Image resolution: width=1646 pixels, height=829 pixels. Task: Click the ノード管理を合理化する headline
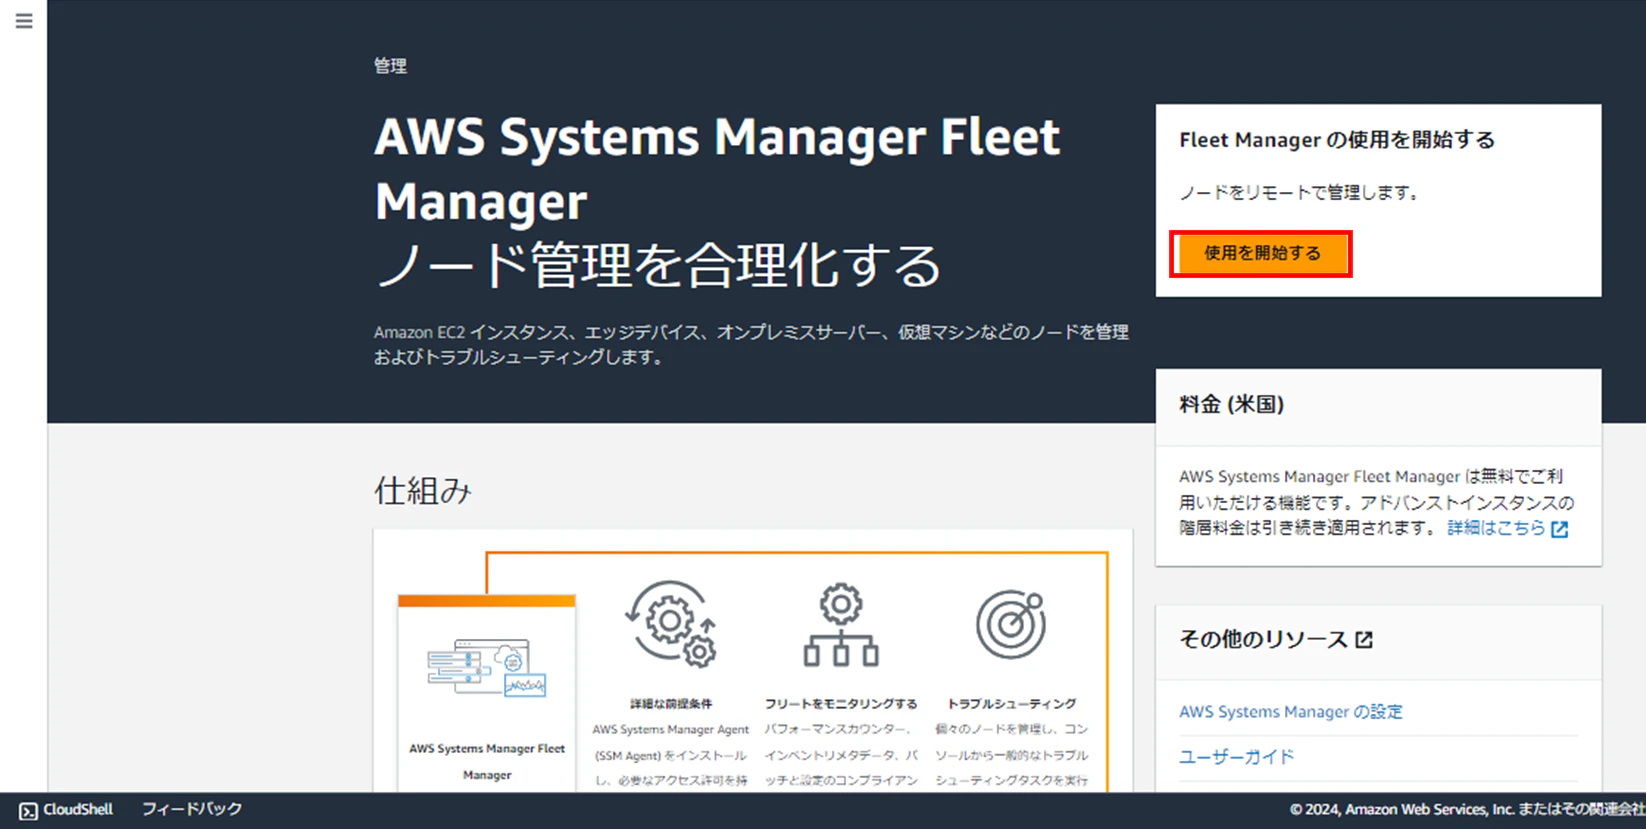pyautogui.click(x=658, y=266)
